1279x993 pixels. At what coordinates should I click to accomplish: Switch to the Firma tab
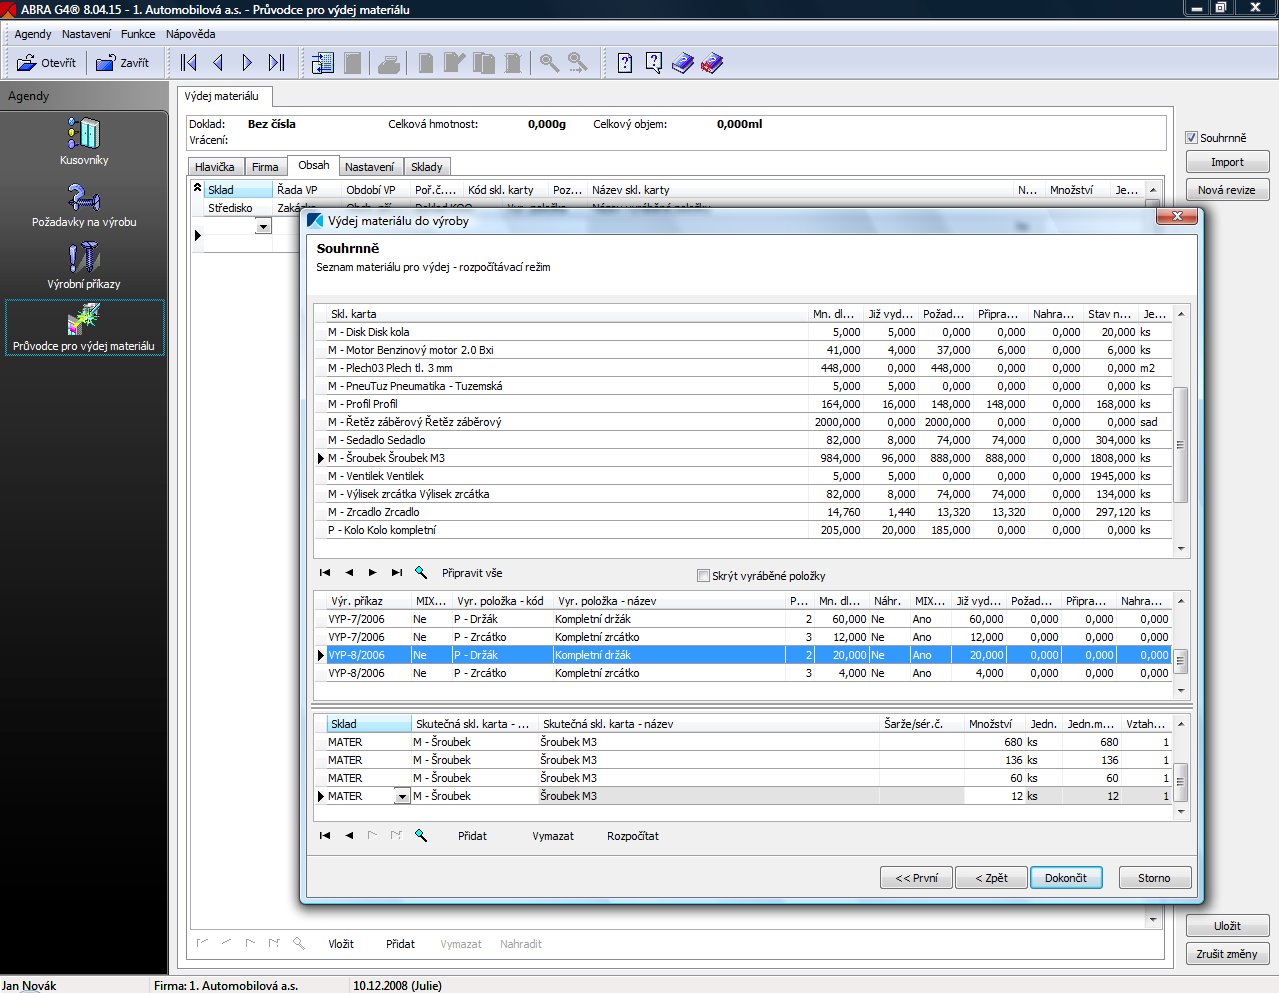(265, 167)
